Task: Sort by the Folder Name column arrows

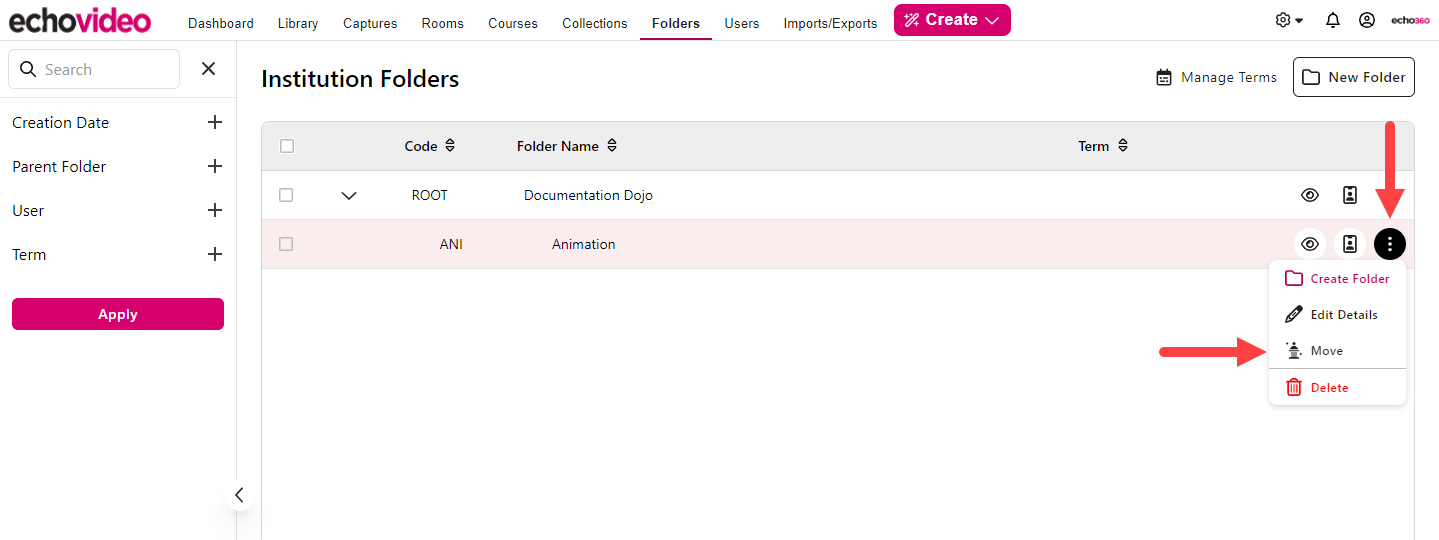Action: pyautogui.click(x=612, y=146)
